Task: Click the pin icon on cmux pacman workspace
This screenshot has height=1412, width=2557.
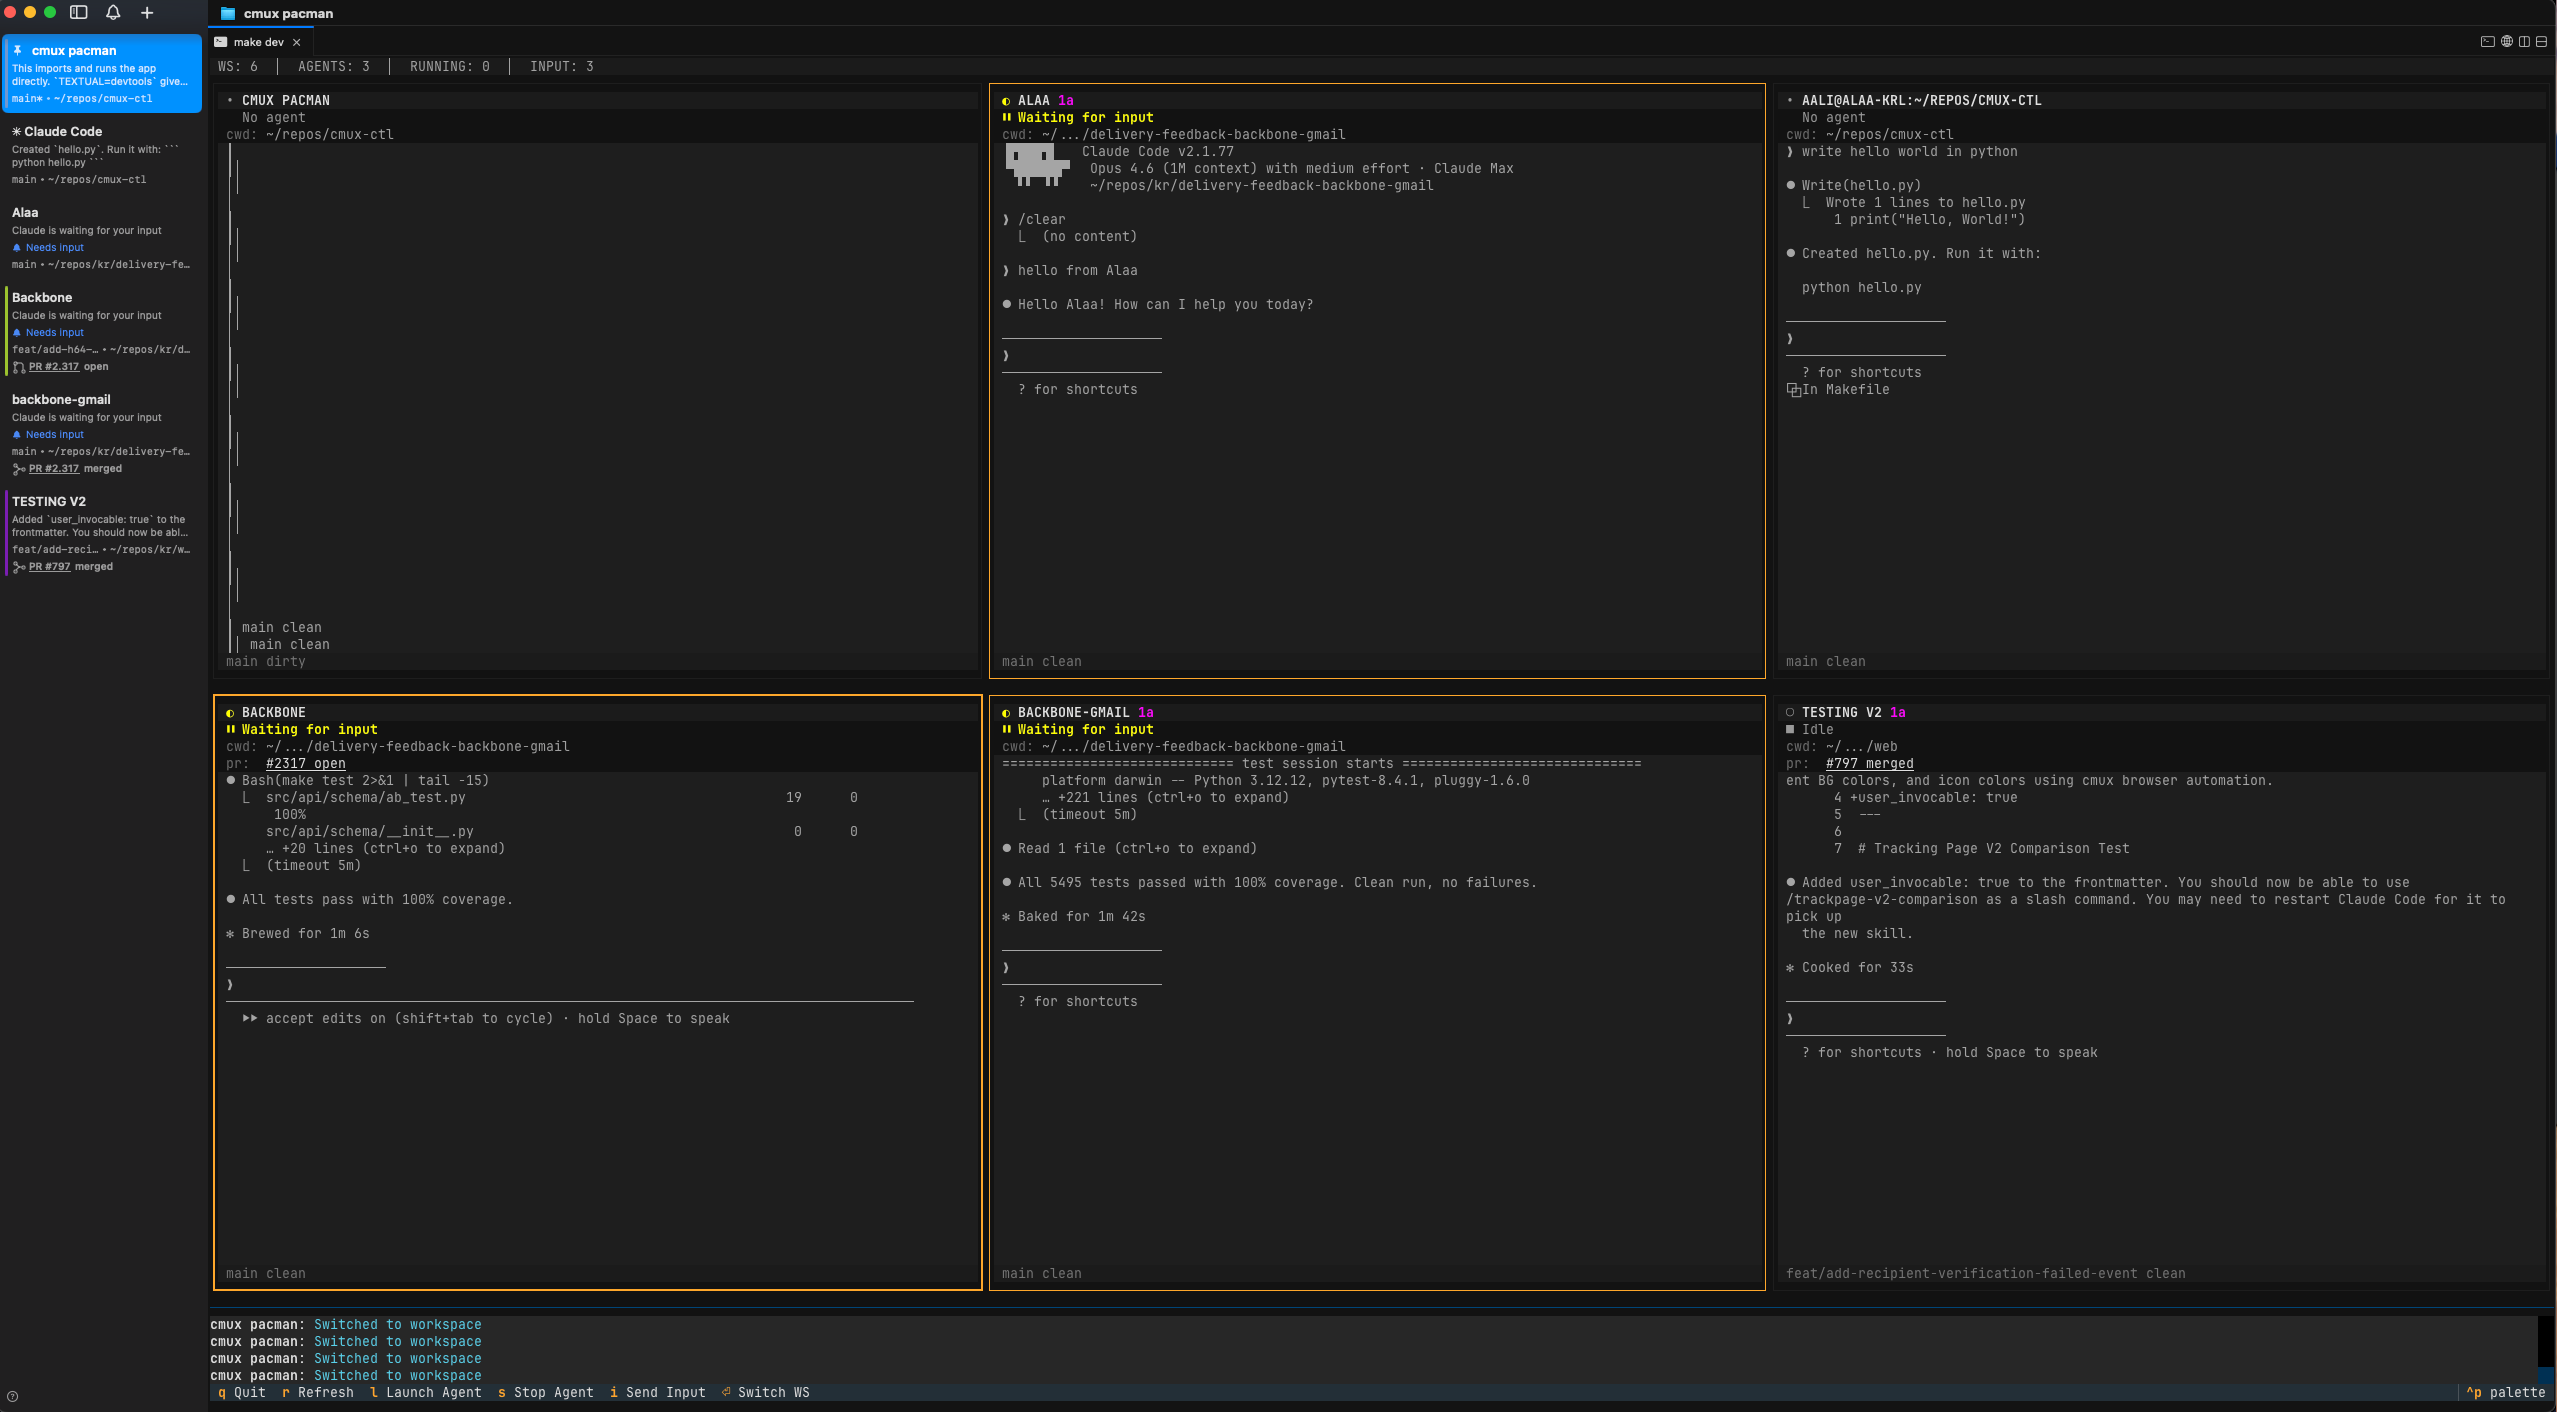Action: (17, 50)
